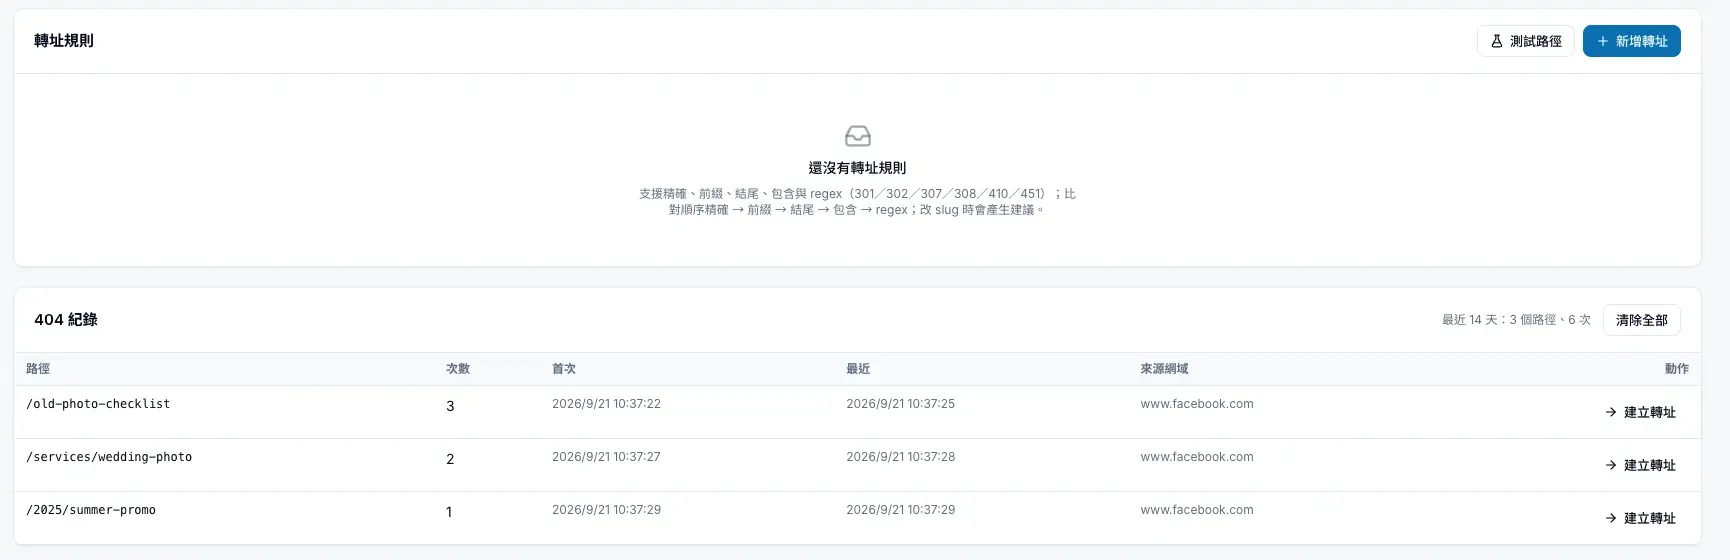The image size is (1730, 560).
Task: Click first-seen time 2026/9/21 10:37:22
Action: click(606, 404)
